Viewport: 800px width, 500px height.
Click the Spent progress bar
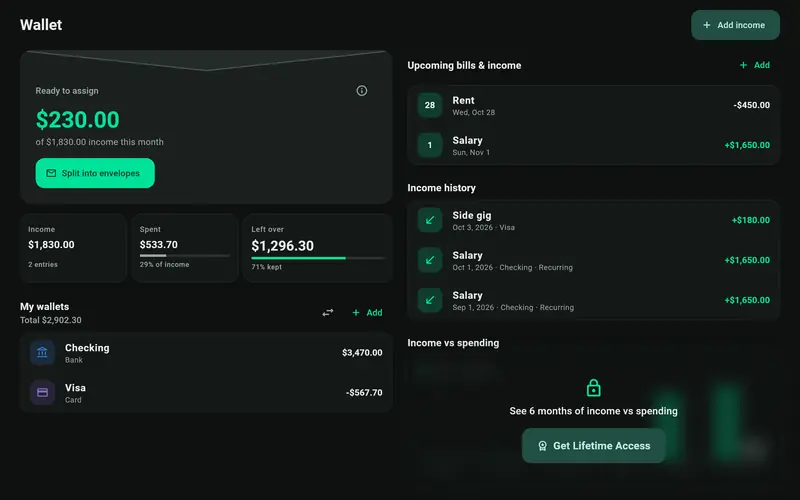pyautogui.click(x=185, y=255)
